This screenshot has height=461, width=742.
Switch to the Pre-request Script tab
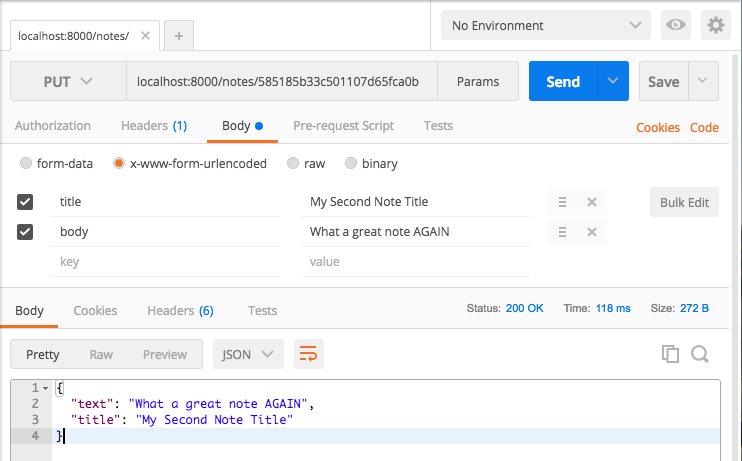(x=344, y=126)
